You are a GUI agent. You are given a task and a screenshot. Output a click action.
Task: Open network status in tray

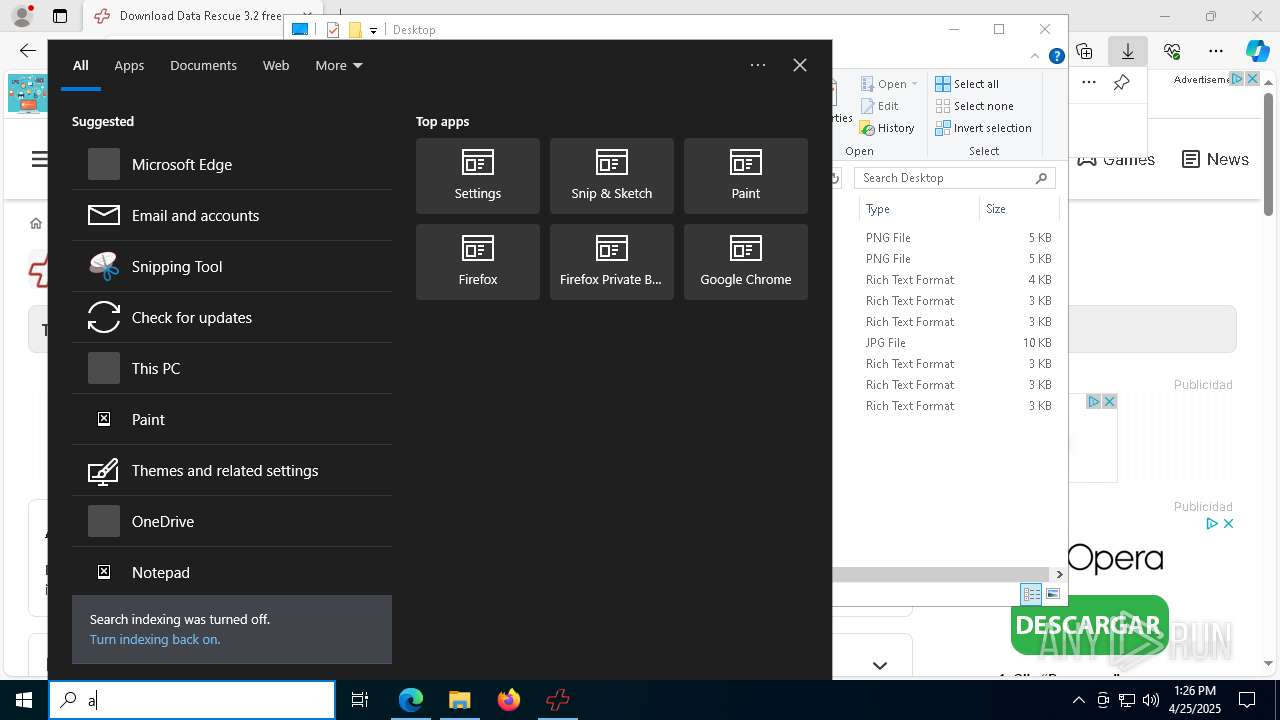1127,700
